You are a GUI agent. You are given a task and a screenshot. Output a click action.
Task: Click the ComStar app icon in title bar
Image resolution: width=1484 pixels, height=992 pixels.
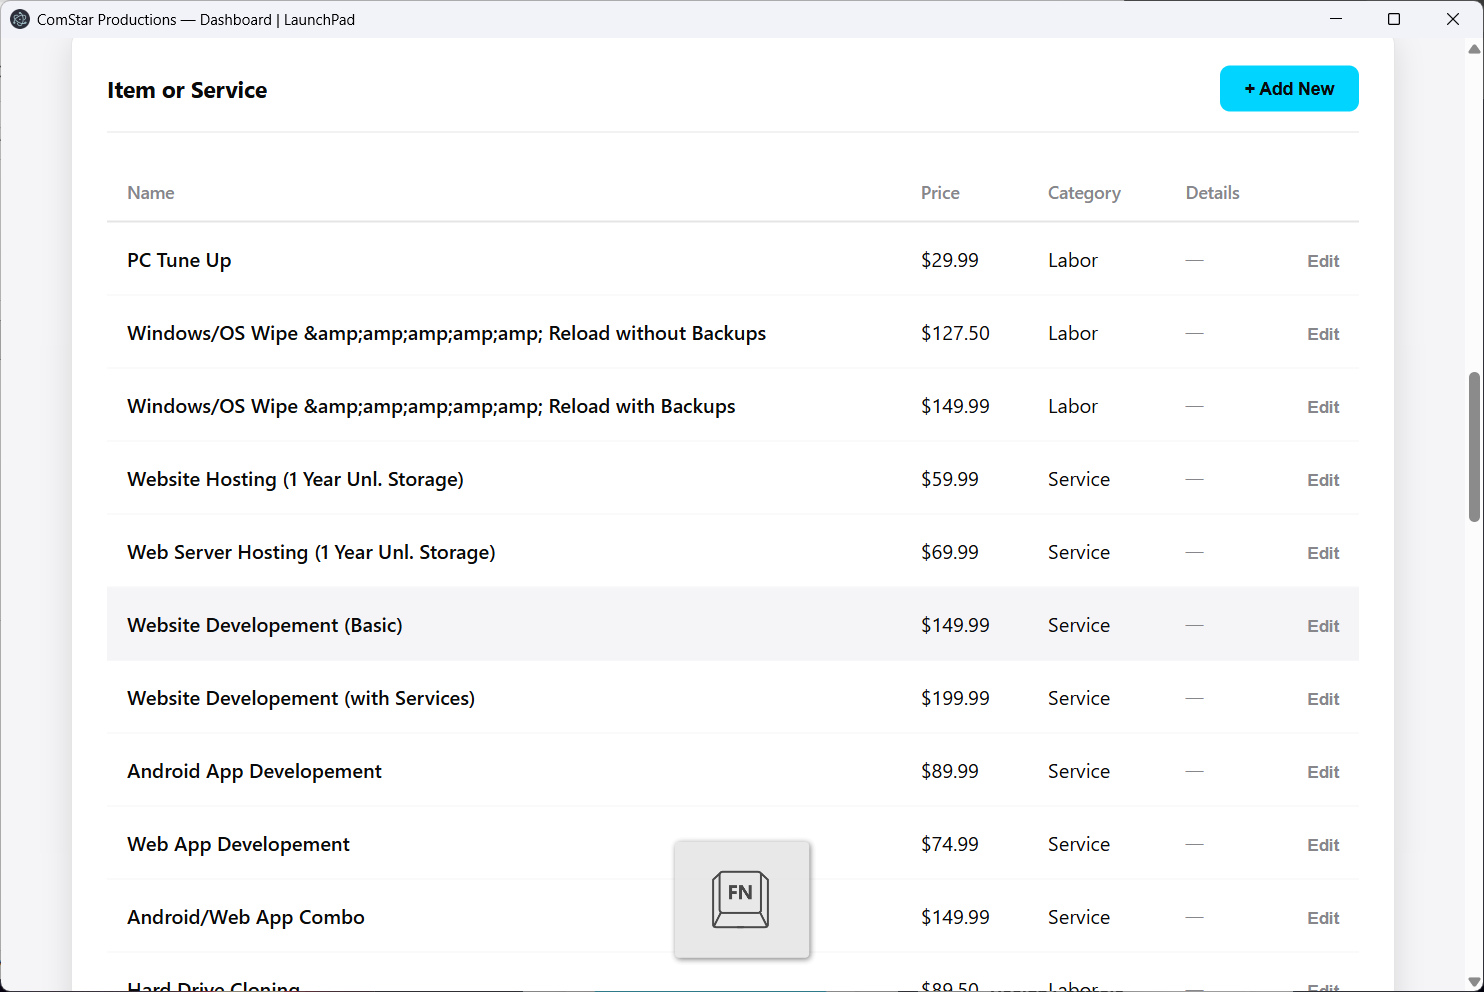[19, 19]
